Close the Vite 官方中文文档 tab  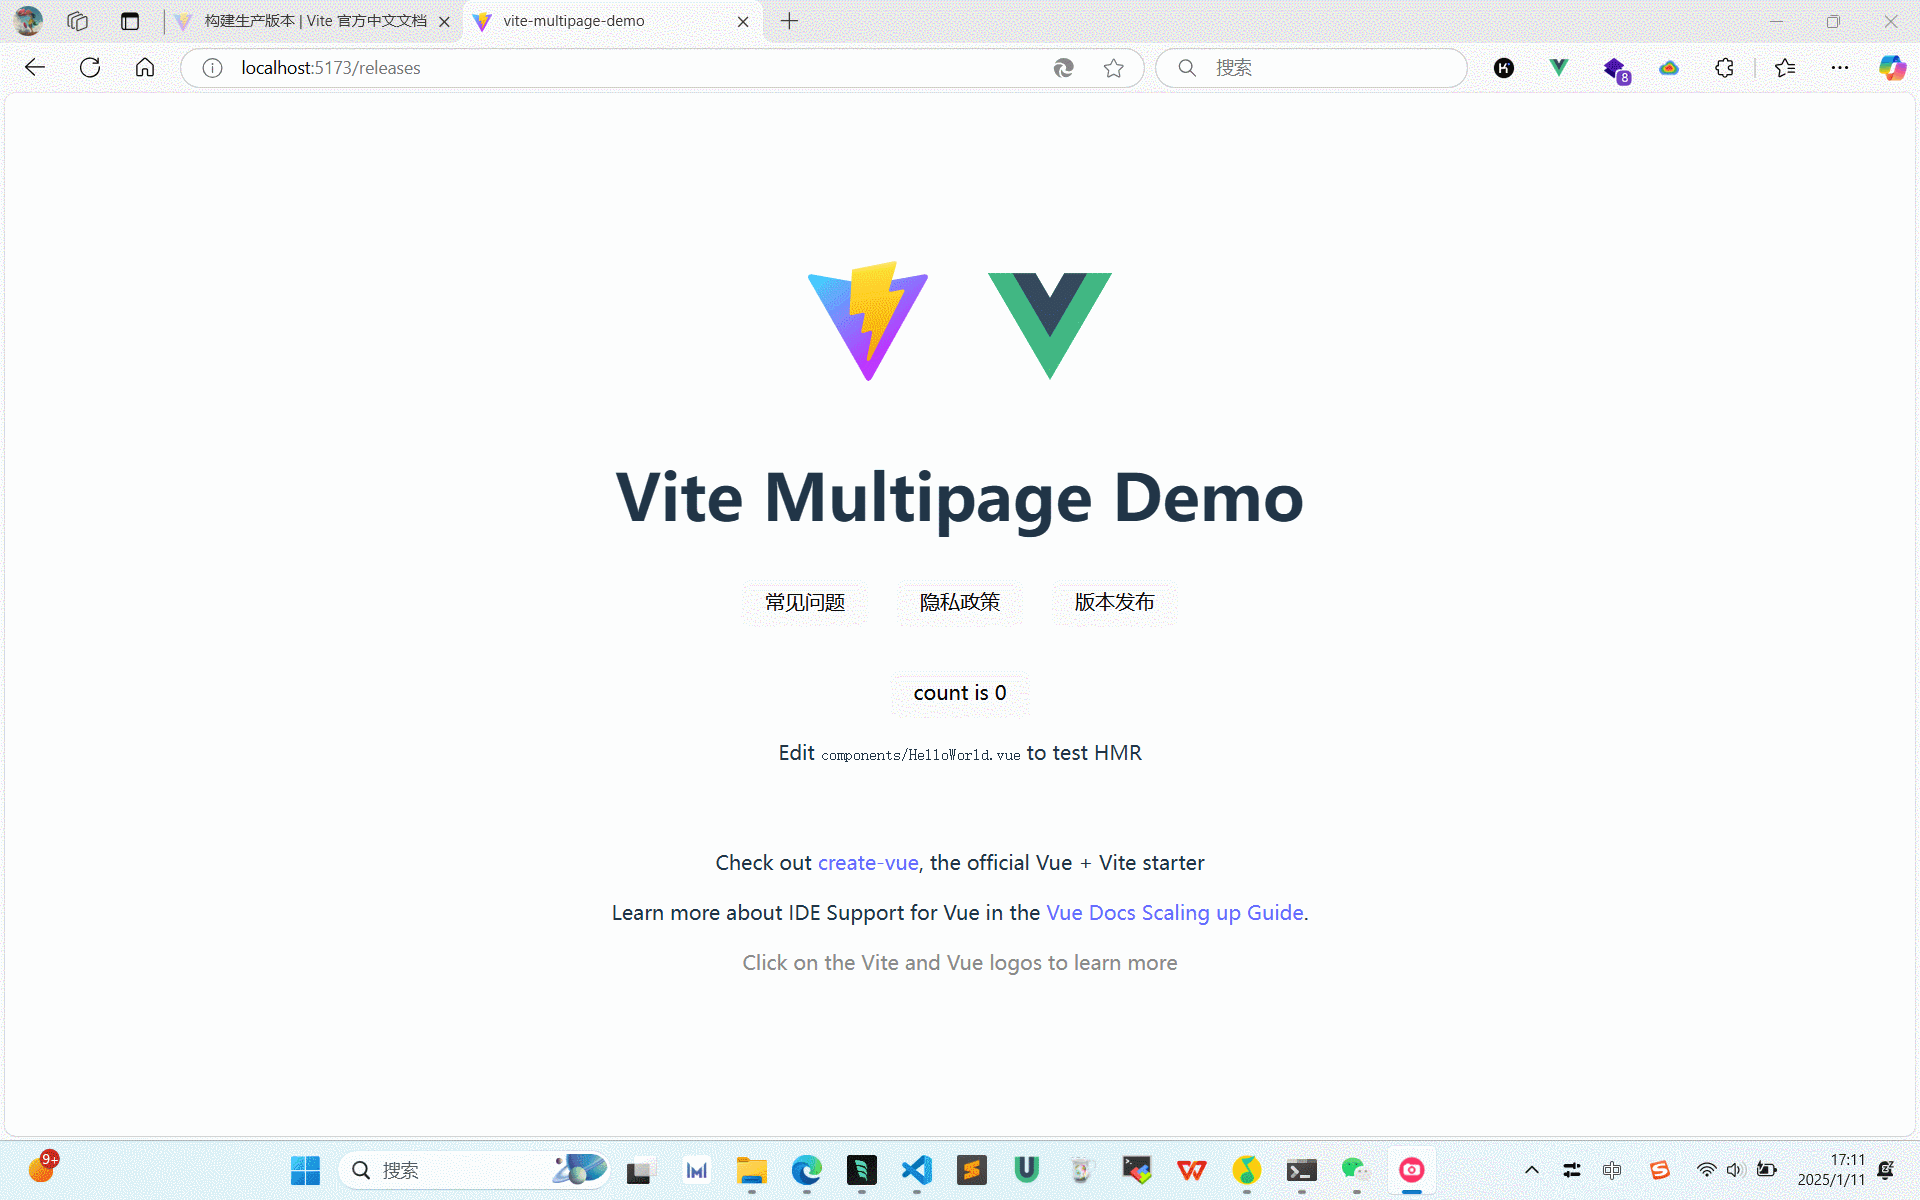pos(445,21)
